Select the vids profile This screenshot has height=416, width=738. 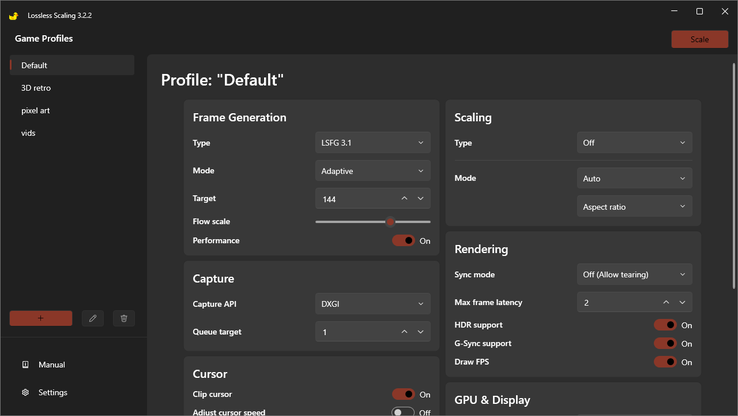(72, 133)
